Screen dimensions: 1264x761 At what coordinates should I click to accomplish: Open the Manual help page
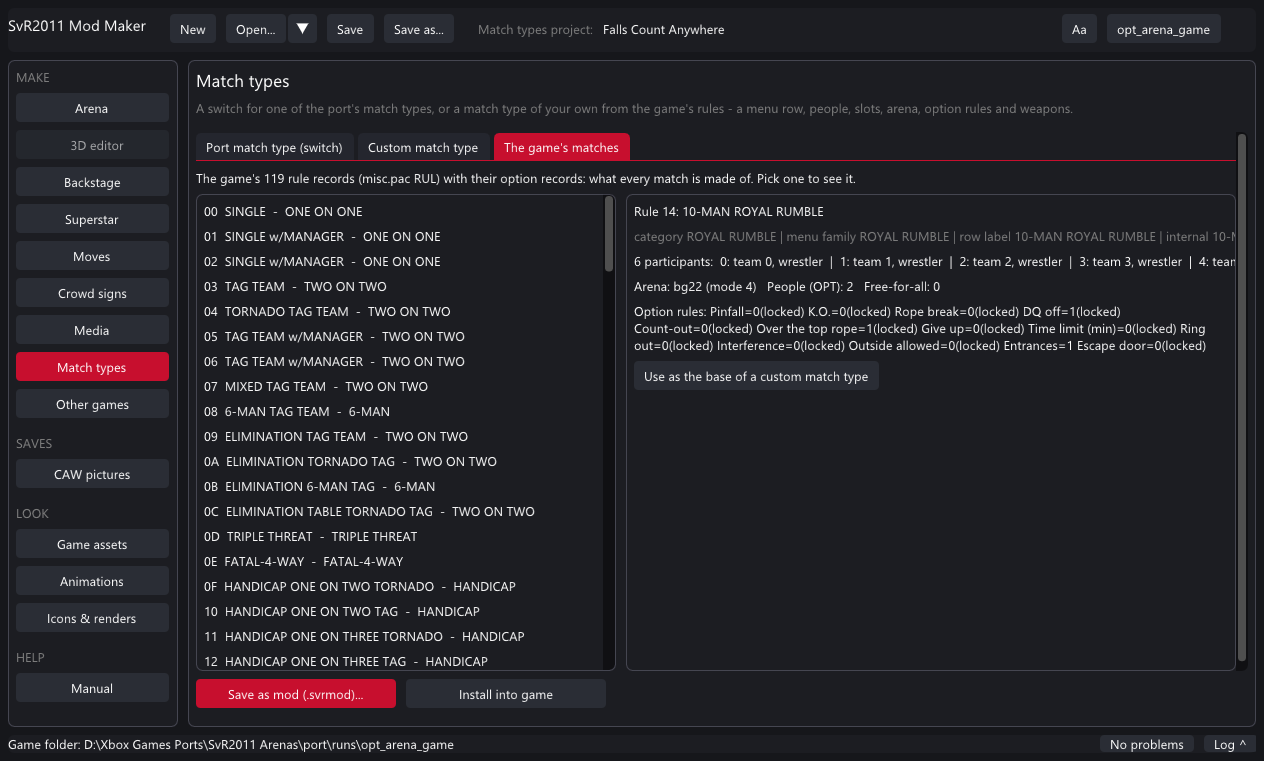point(92,688)
